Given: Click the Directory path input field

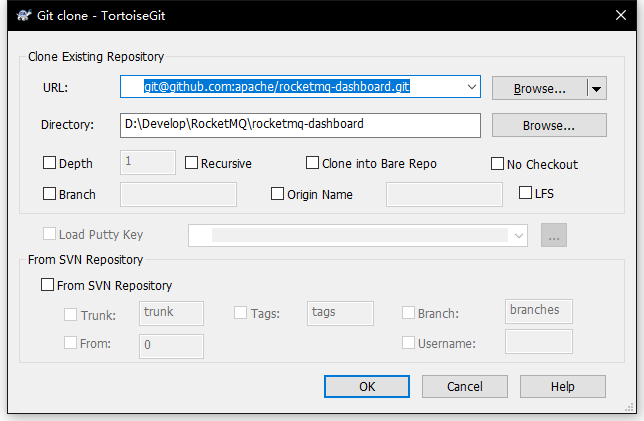Looking at the screenshot, I should point(300,125).
